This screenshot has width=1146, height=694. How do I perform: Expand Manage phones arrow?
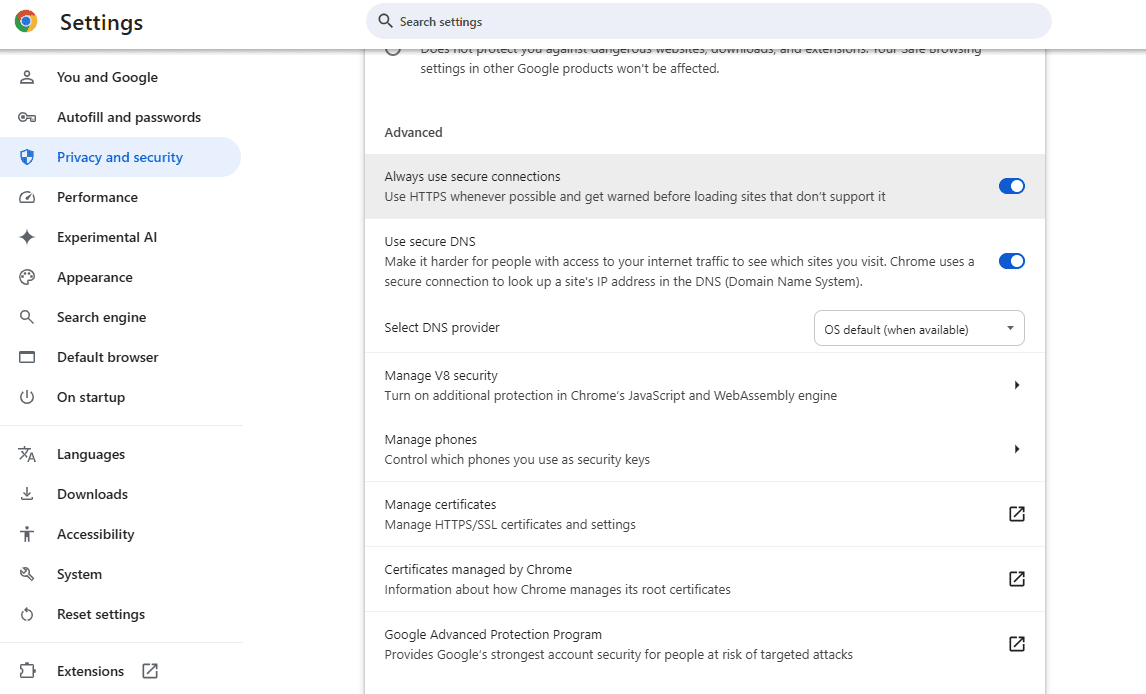click(1016, 449)
